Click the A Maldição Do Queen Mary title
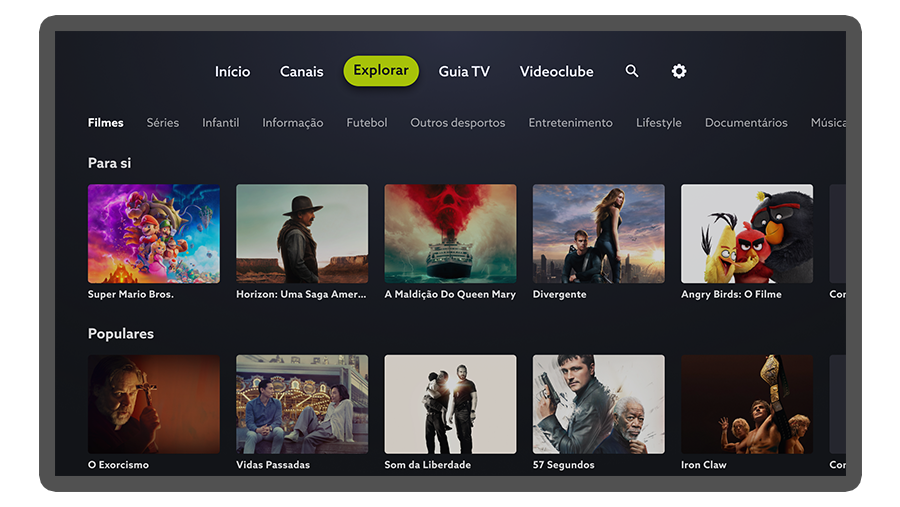The image size is (900, 507). 450,295
